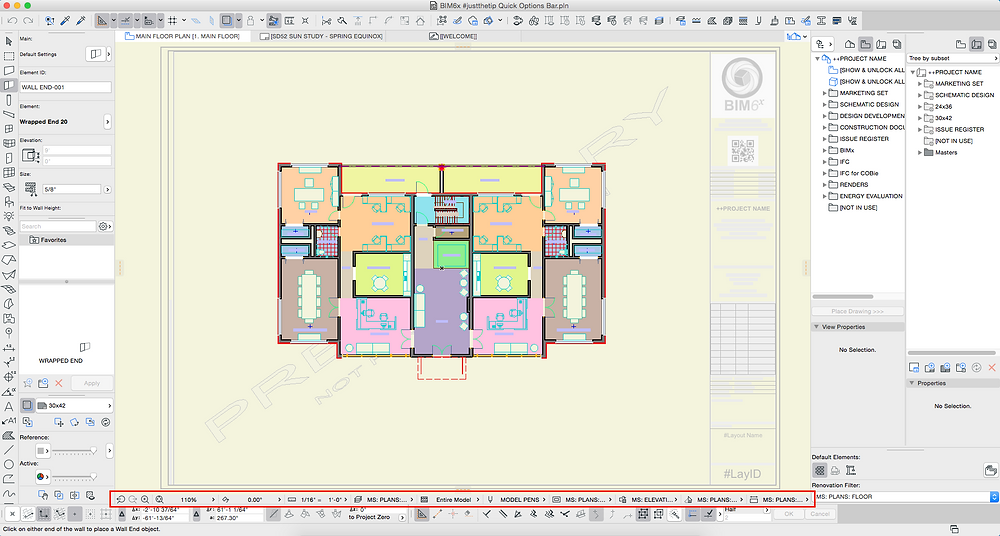Screen dimensions: 1000x536
Task: Toggle the grid snap icon in toolbar
Action: 172,21
